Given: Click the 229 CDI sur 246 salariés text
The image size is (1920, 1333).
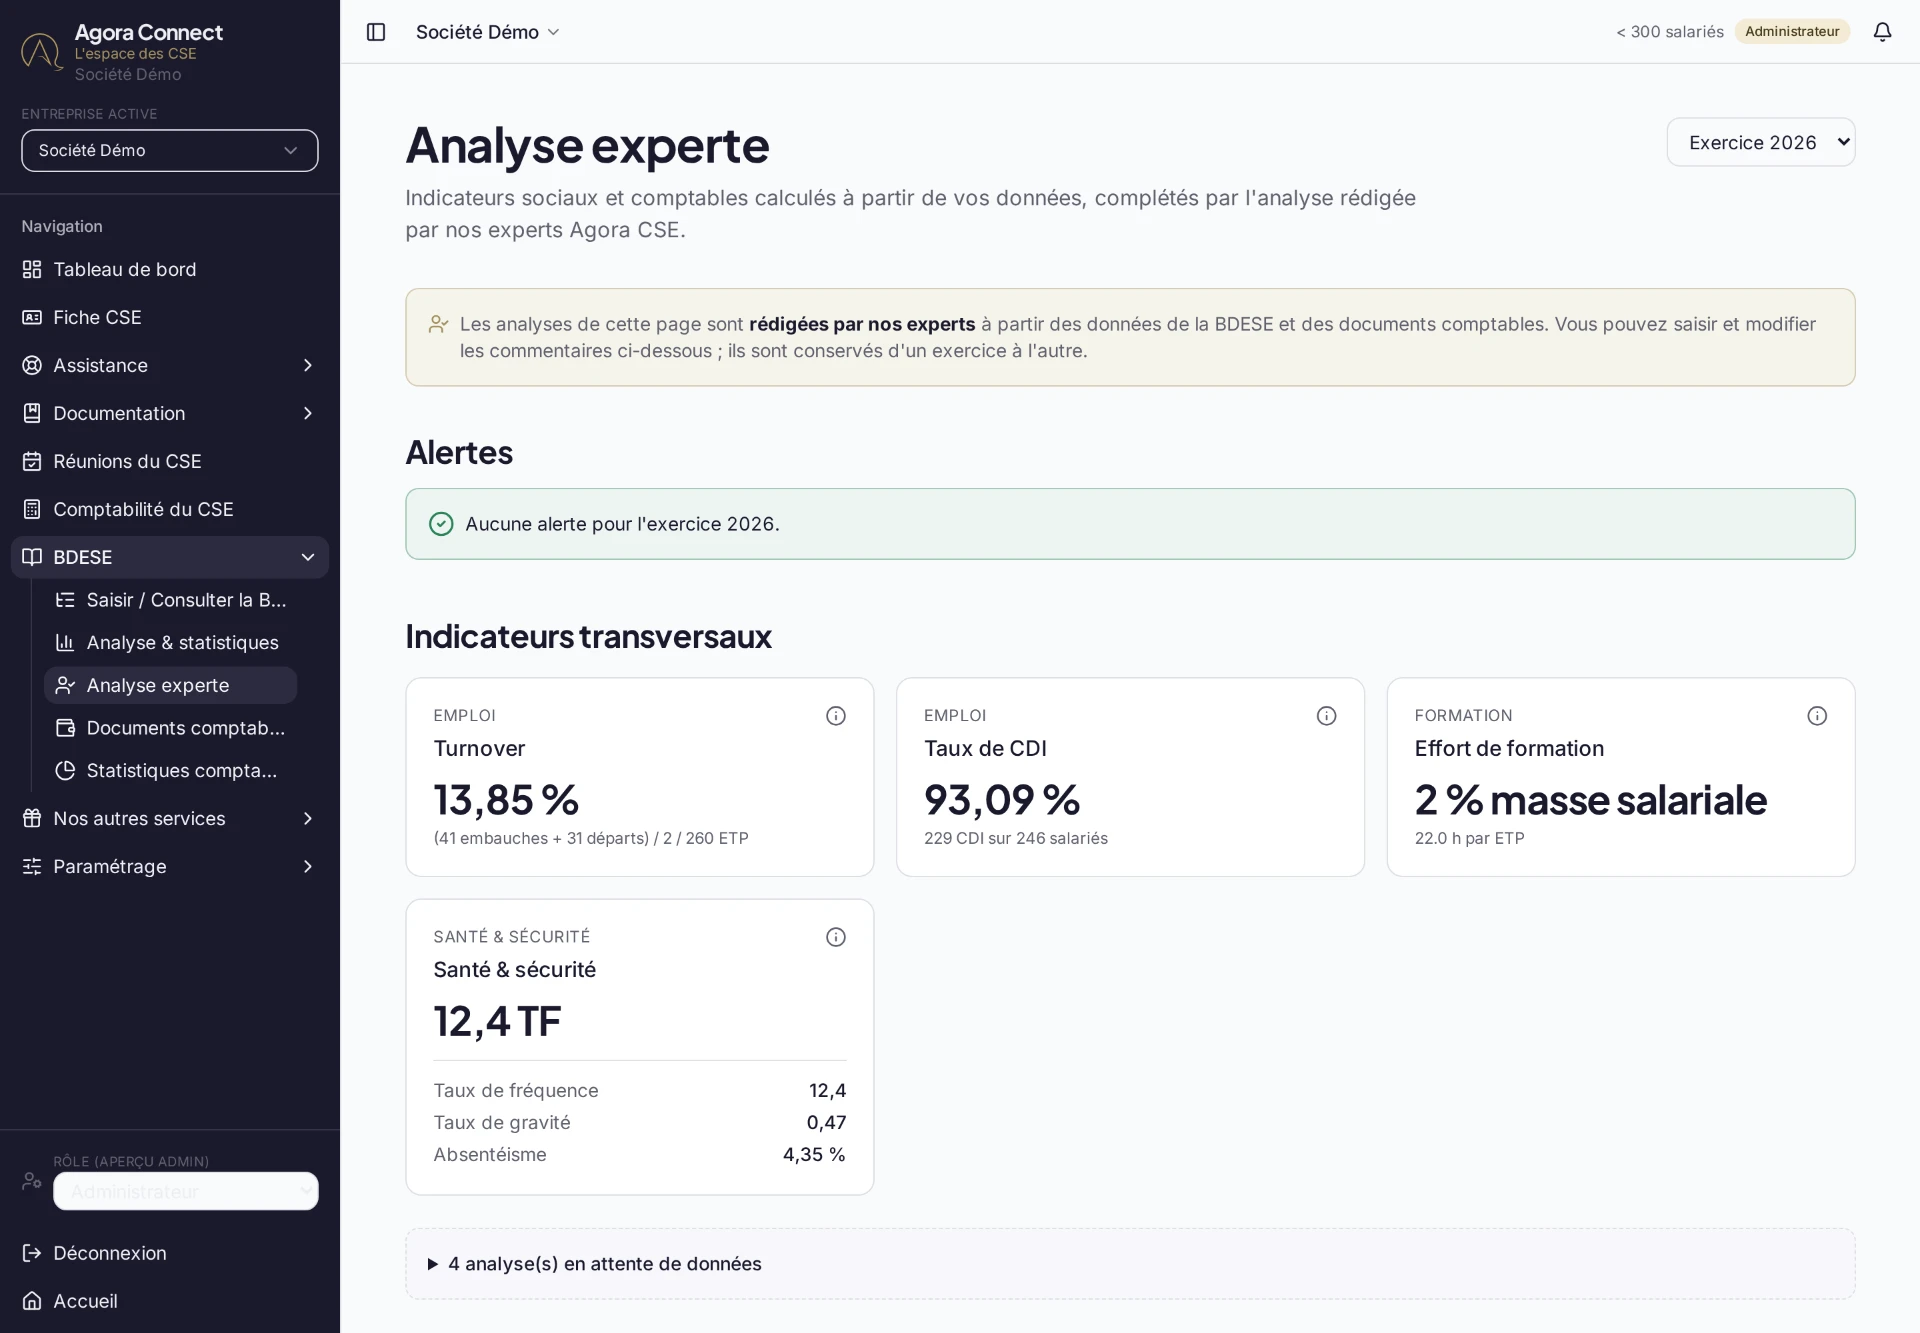Looking at the screenshot, I should point(1016,839).
